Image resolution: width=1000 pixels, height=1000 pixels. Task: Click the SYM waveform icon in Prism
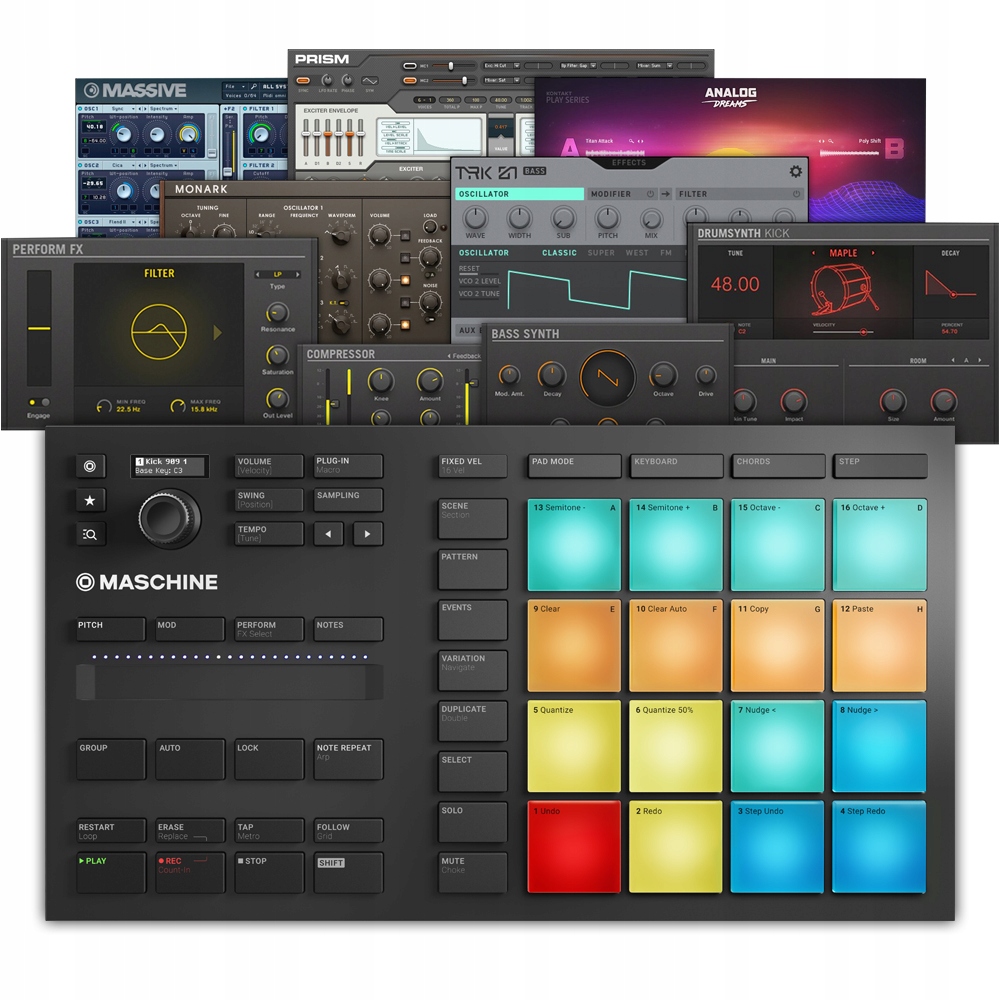pos(368,82)
